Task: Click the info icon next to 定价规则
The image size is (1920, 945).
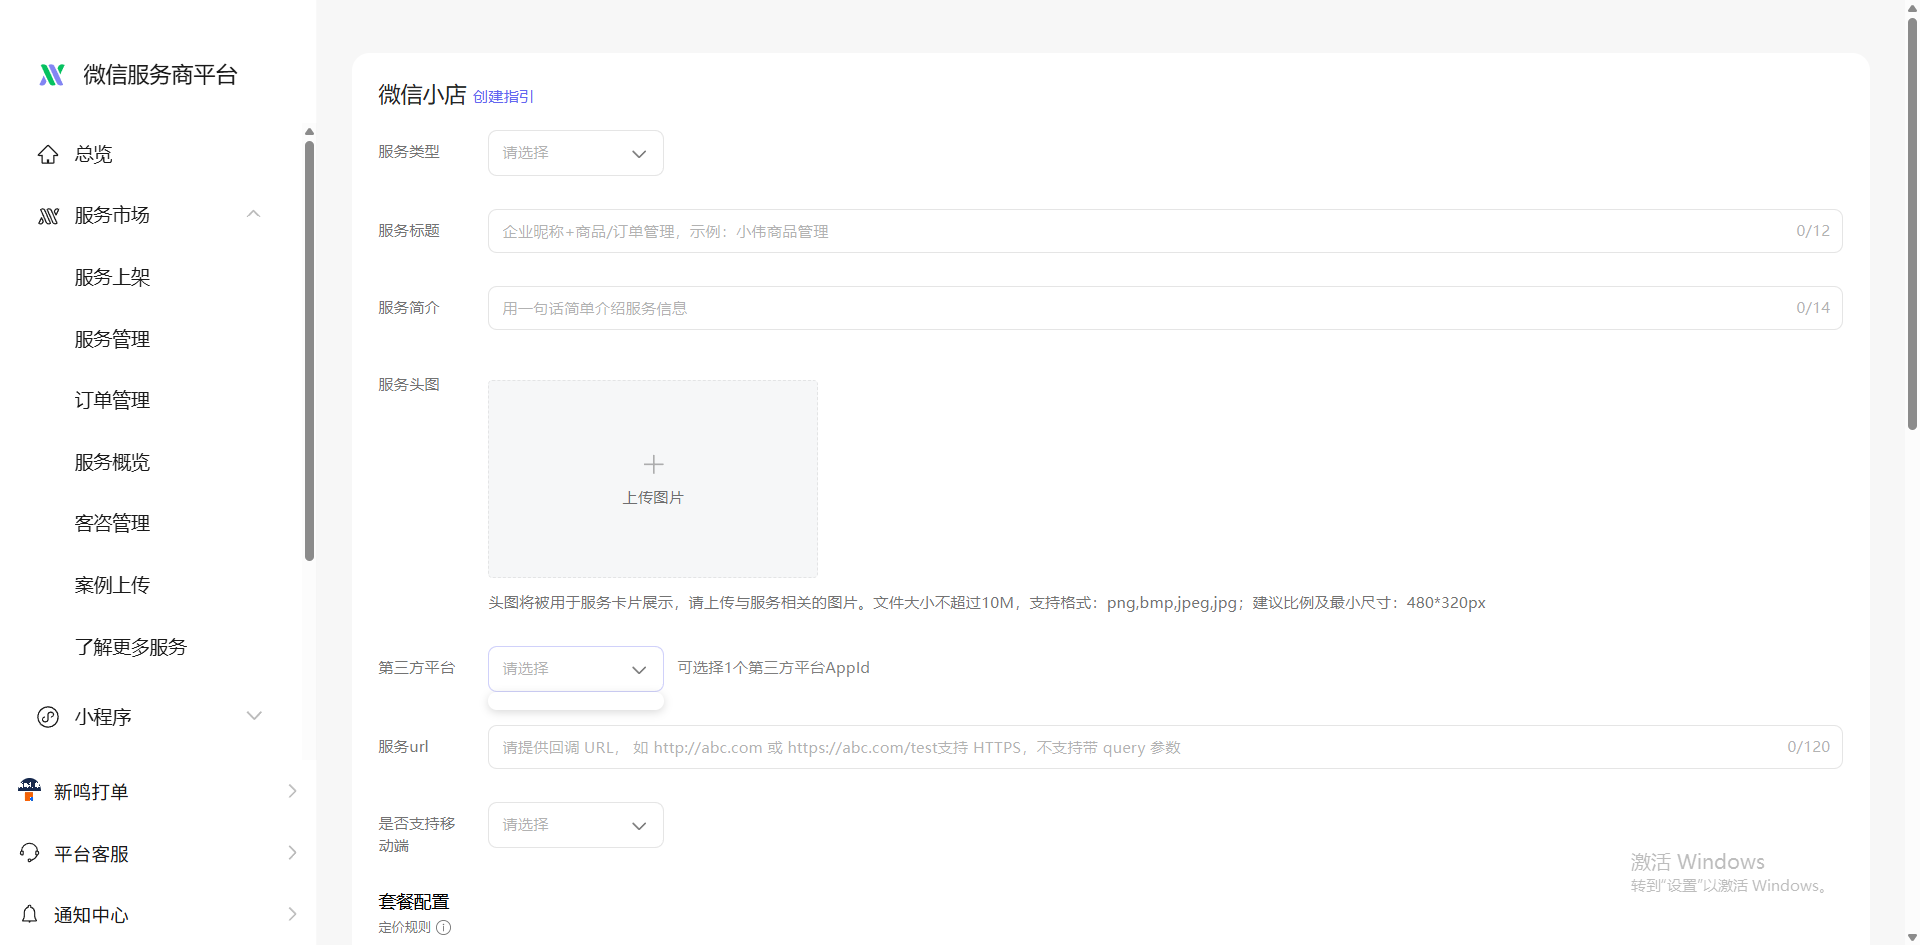Action: [x=444, y=927]
